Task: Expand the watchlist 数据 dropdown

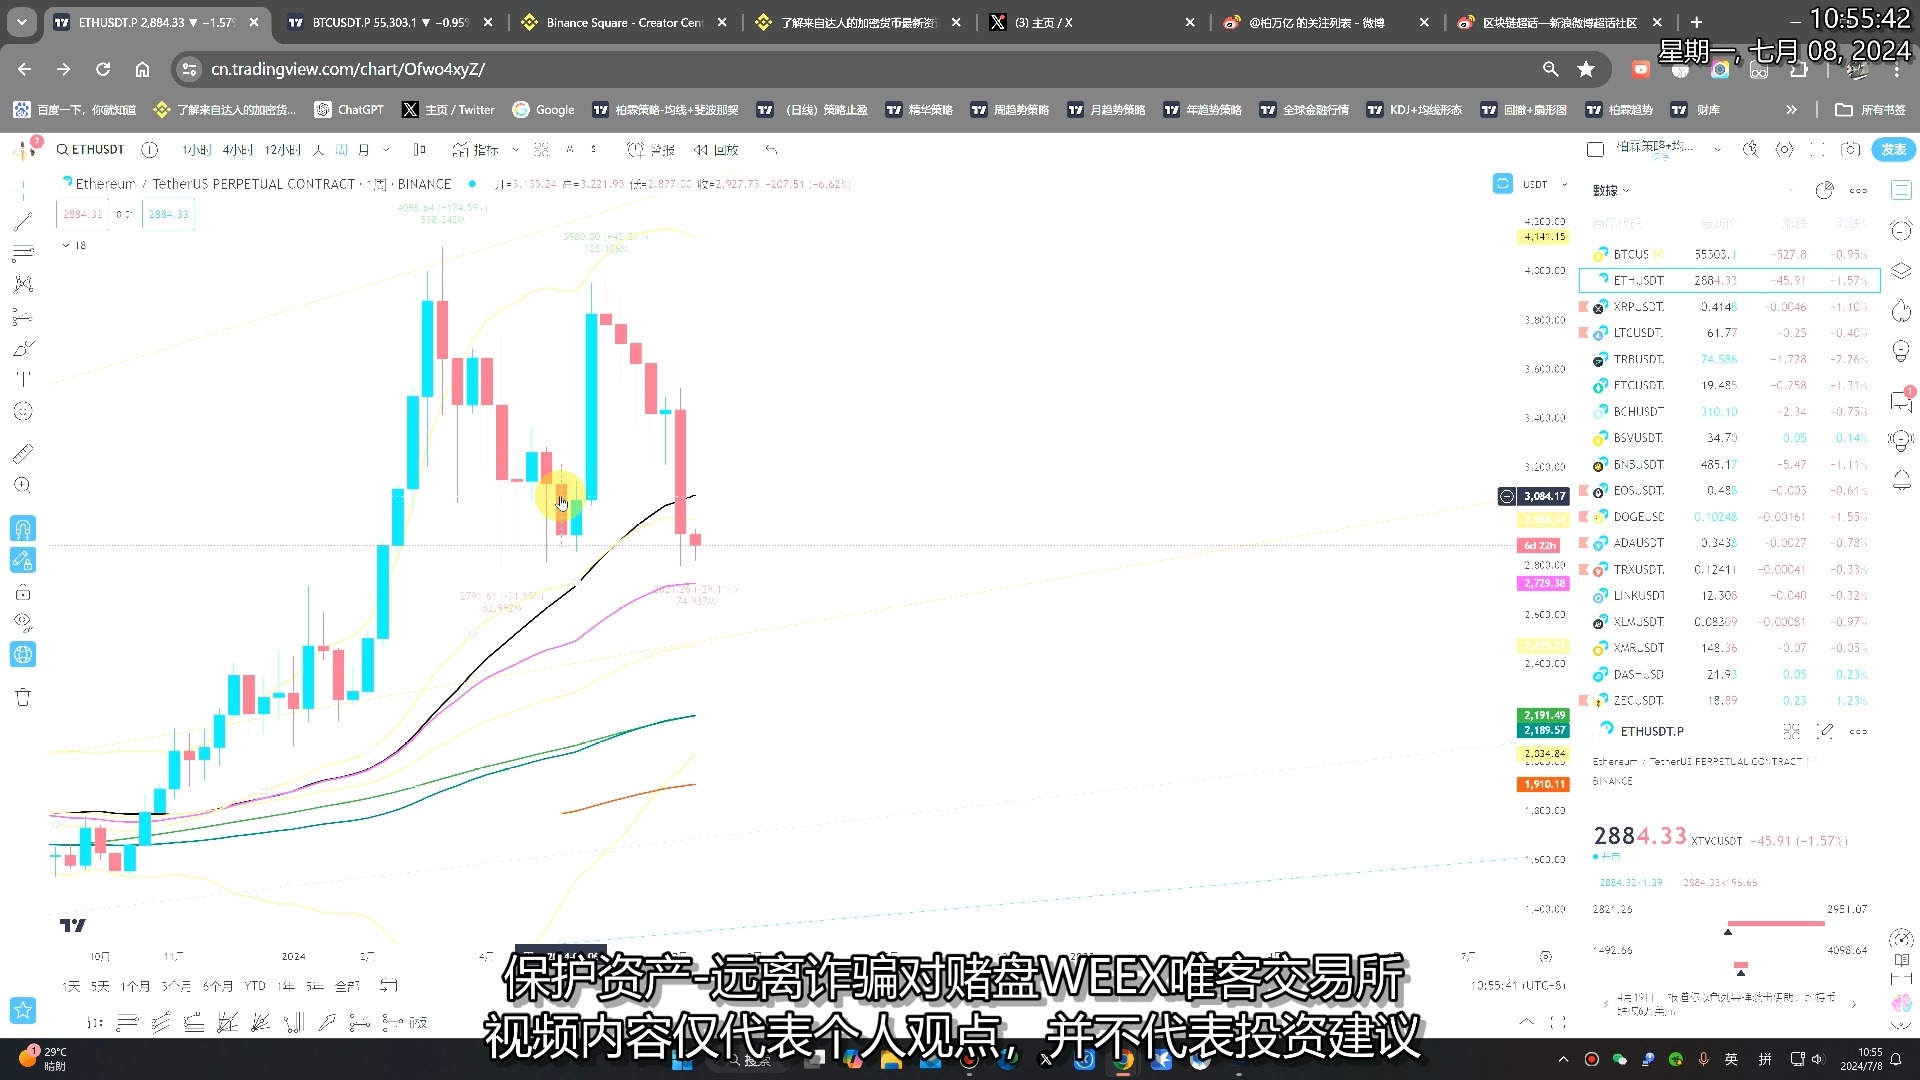Action: coord(1611,190)
